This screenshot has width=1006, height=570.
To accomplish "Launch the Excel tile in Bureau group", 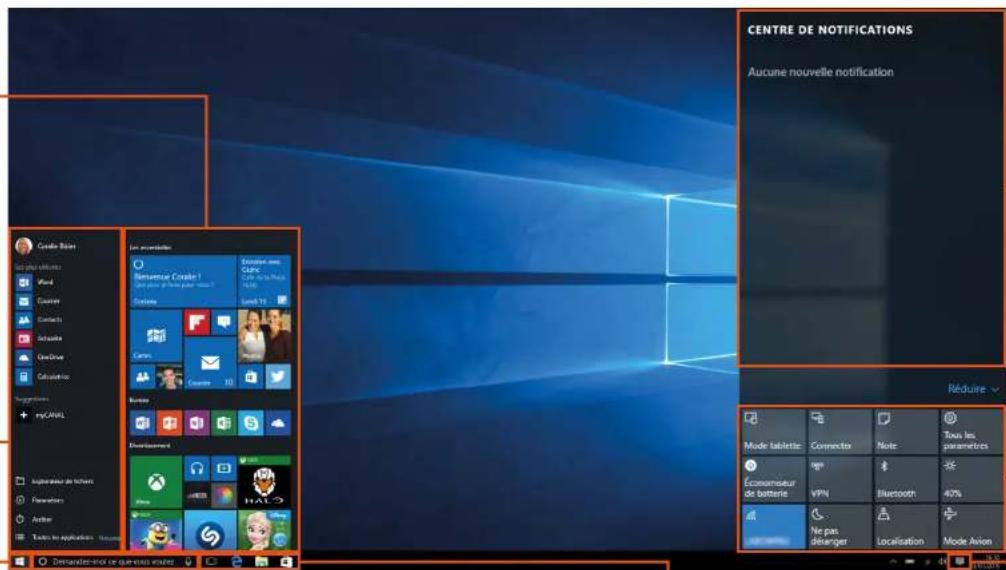I will point(223,423).
